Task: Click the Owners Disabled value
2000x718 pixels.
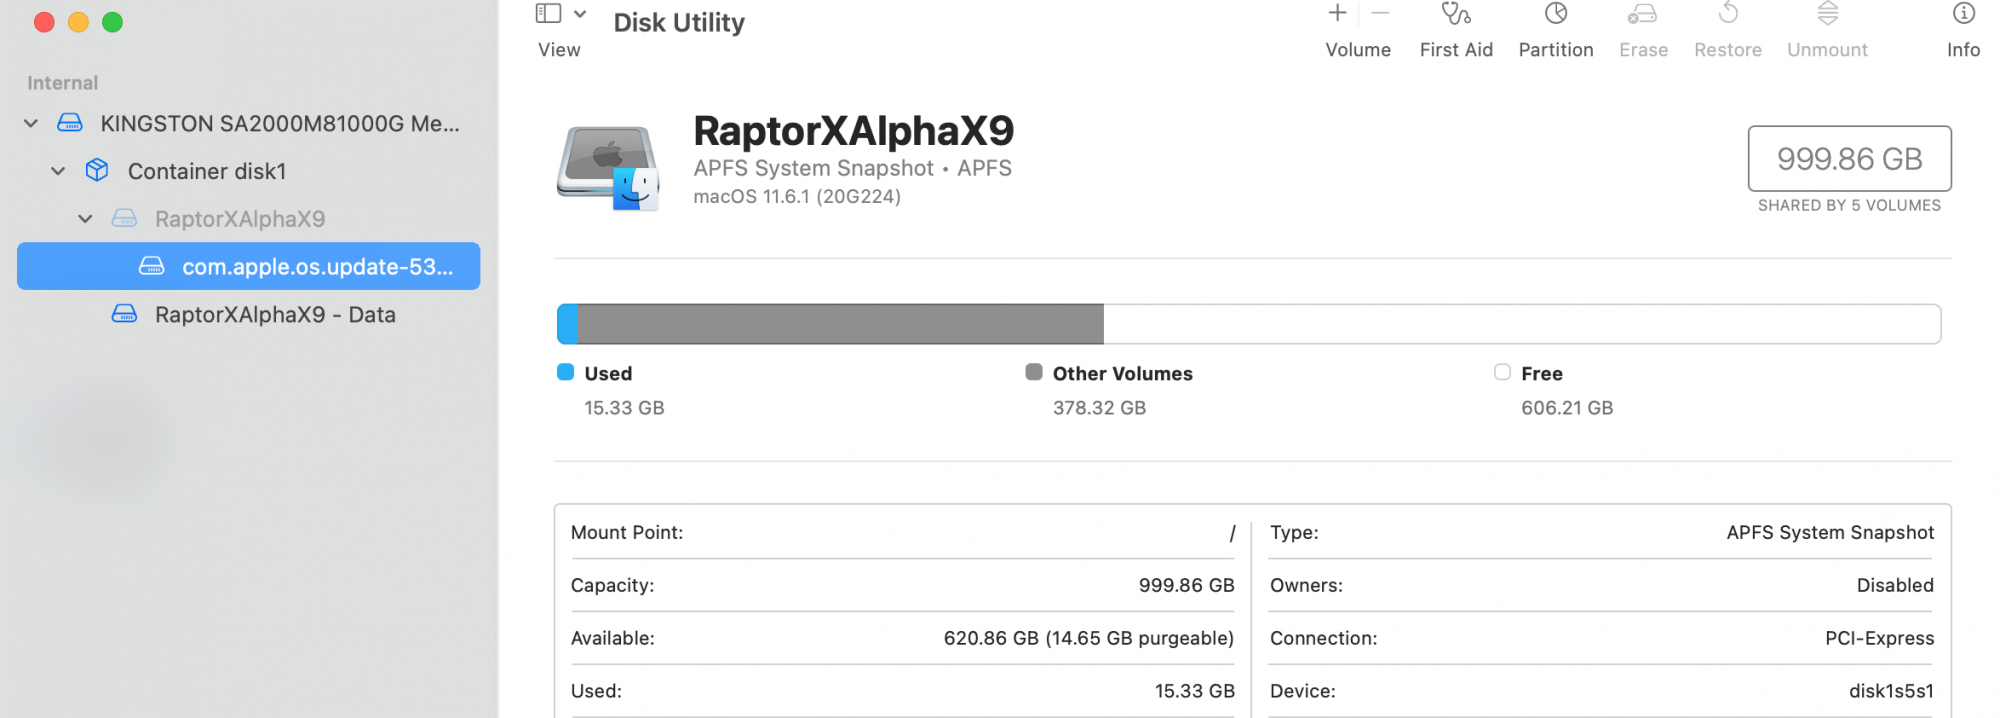Action: click(x=1895, y=586)
